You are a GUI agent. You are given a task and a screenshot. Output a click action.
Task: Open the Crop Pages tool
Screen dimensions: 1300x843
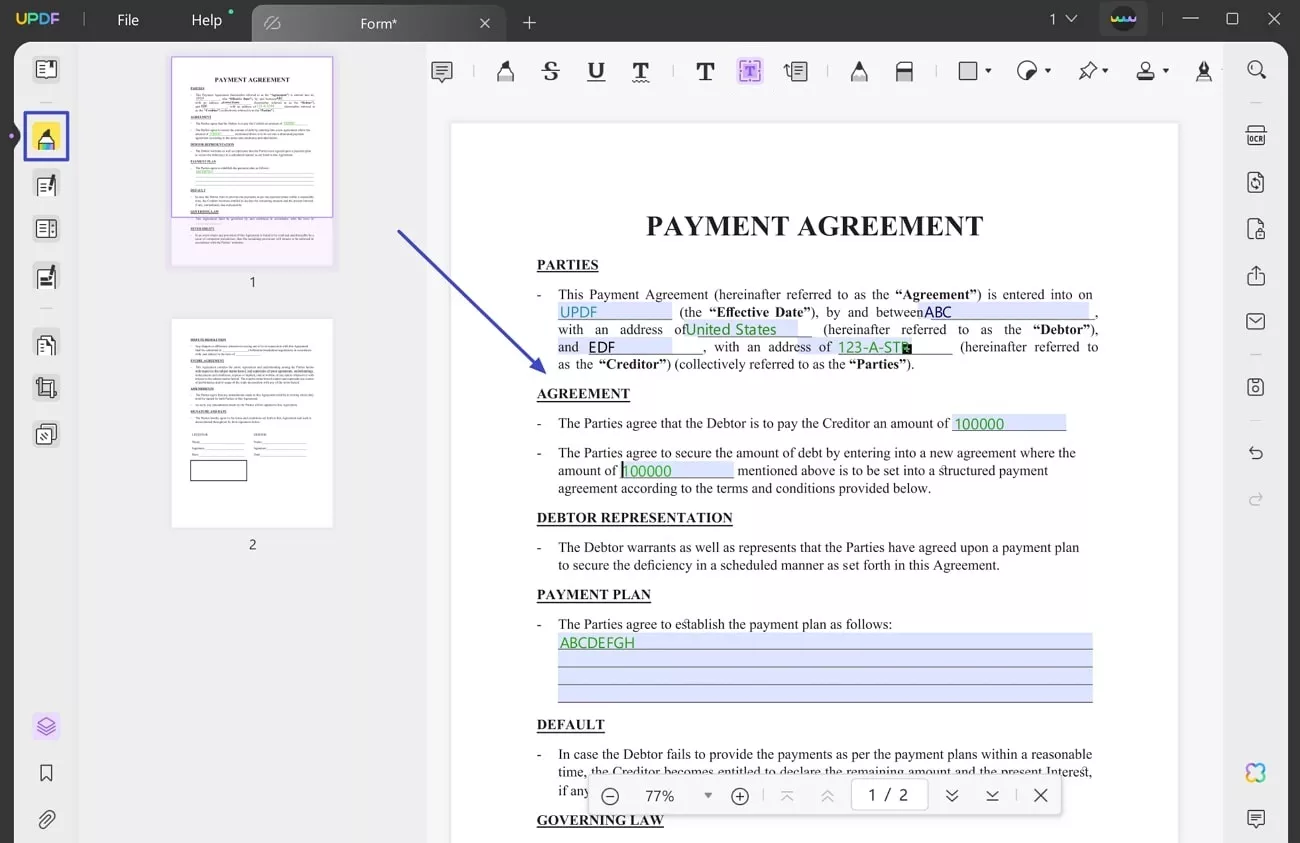[x=46, y=388]
